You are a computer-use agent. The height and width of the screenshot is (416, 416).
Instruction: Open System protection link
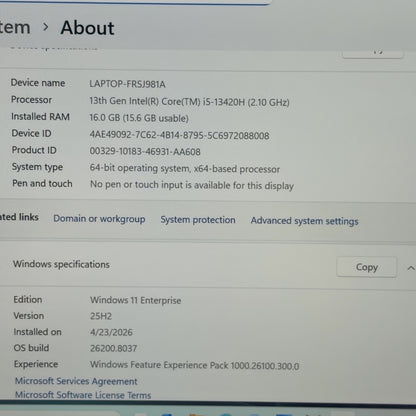pos(198,220)
